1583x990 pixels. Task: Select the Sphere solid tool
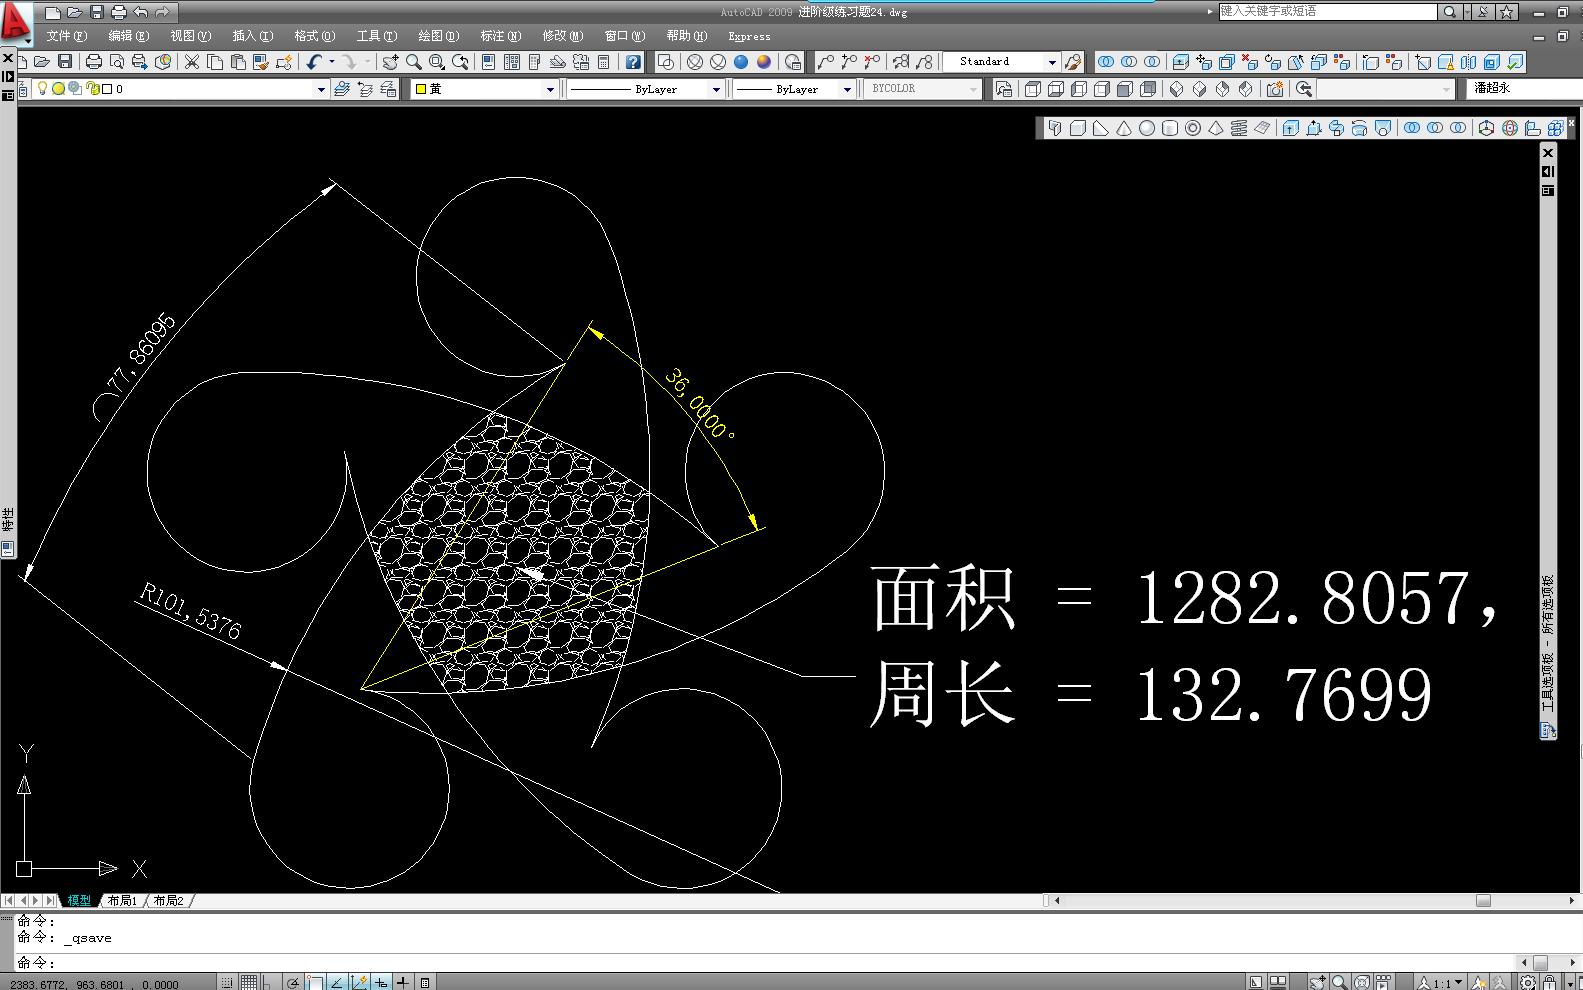pos(1147,128)
